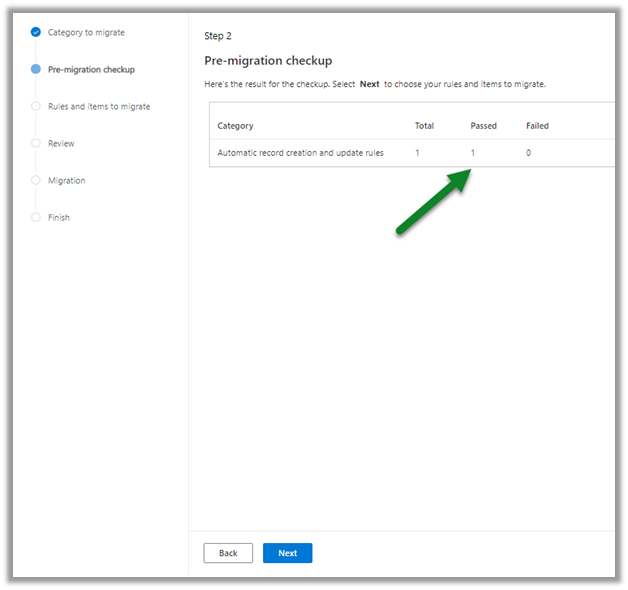
Task: Click the active Pre-migration checkup step circle
Action: (36, 69)
